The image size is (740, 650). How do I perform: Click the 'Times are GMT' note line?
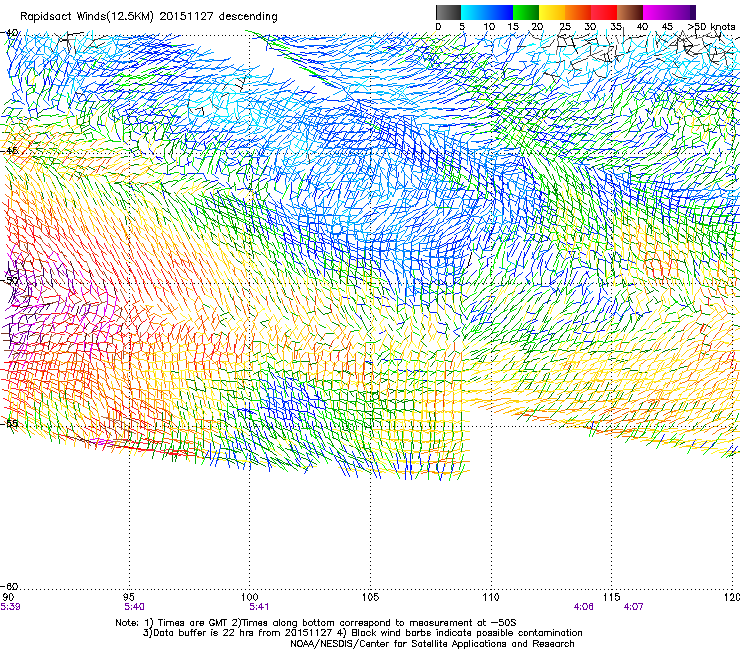pyautogui.click(x=316, y=623)
